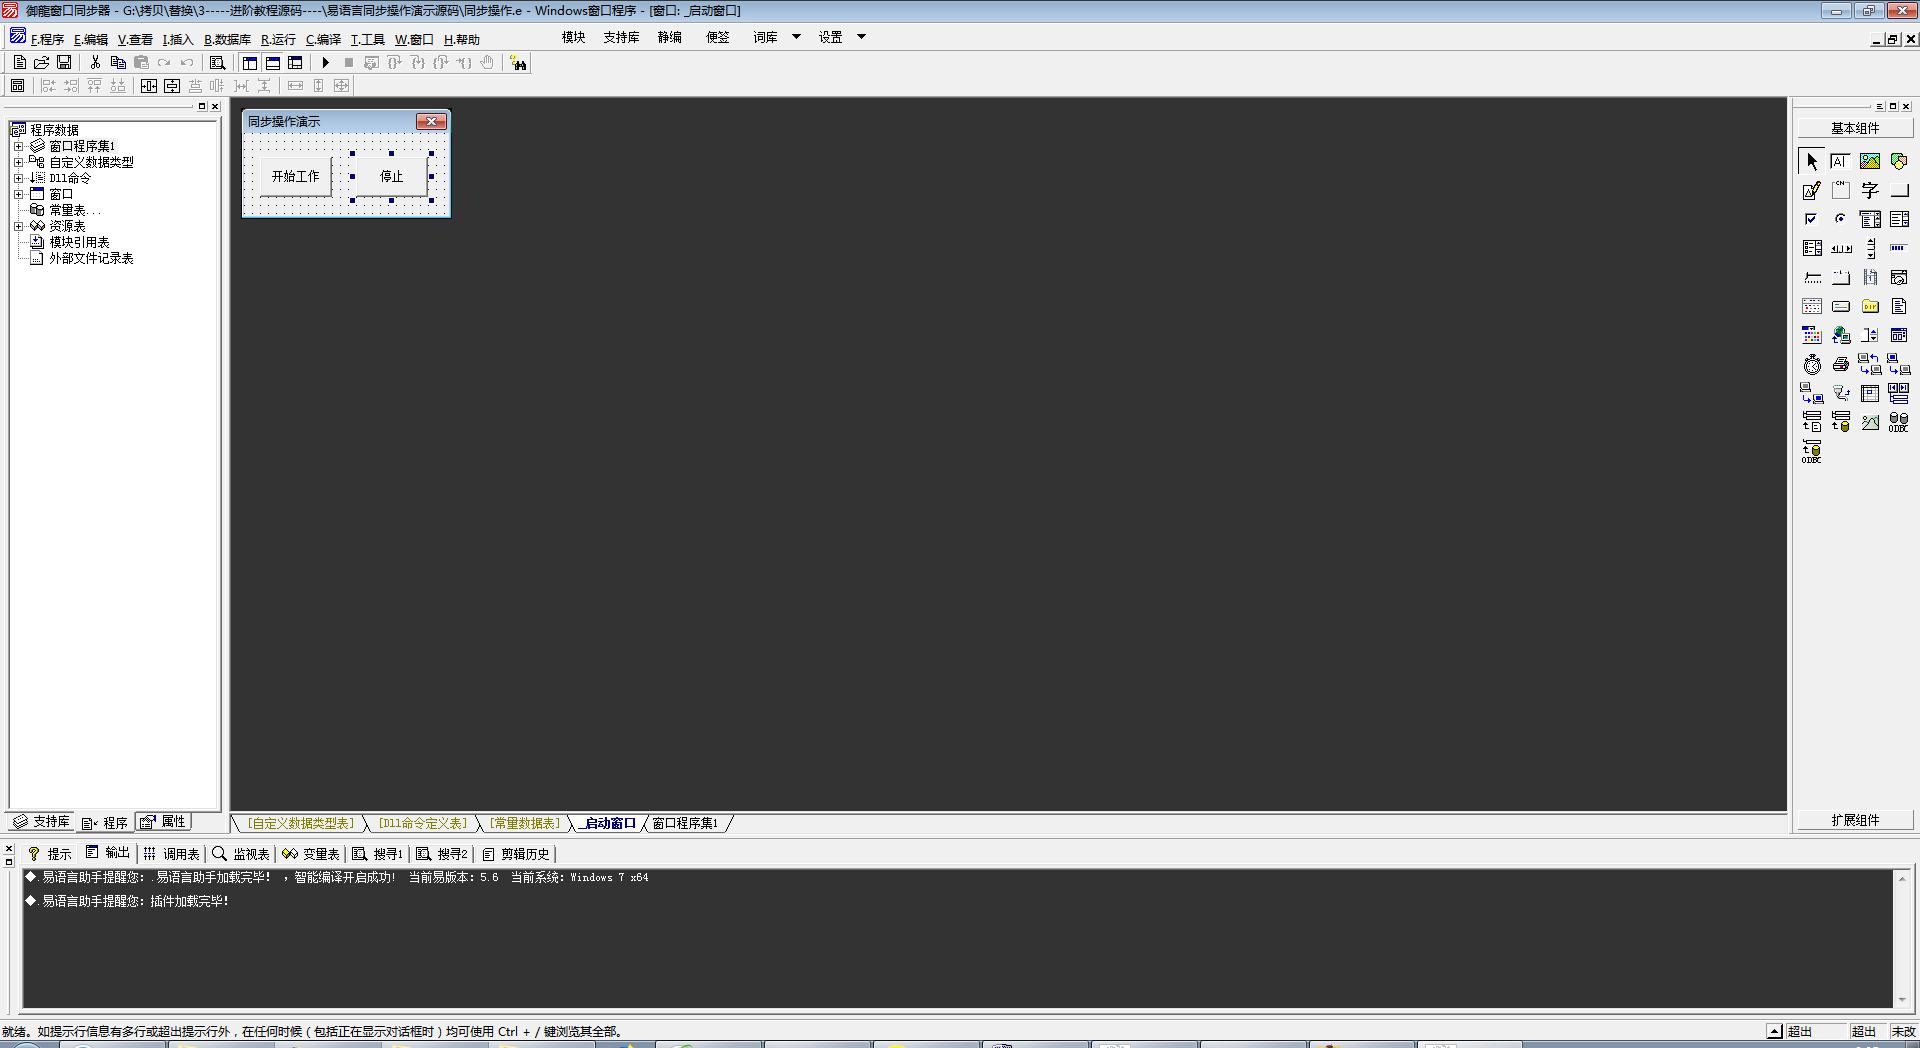Switch to the 窗口程序集1 tab
The width and height of the screenshot is (1920, 1048).
tap(685, 823)
